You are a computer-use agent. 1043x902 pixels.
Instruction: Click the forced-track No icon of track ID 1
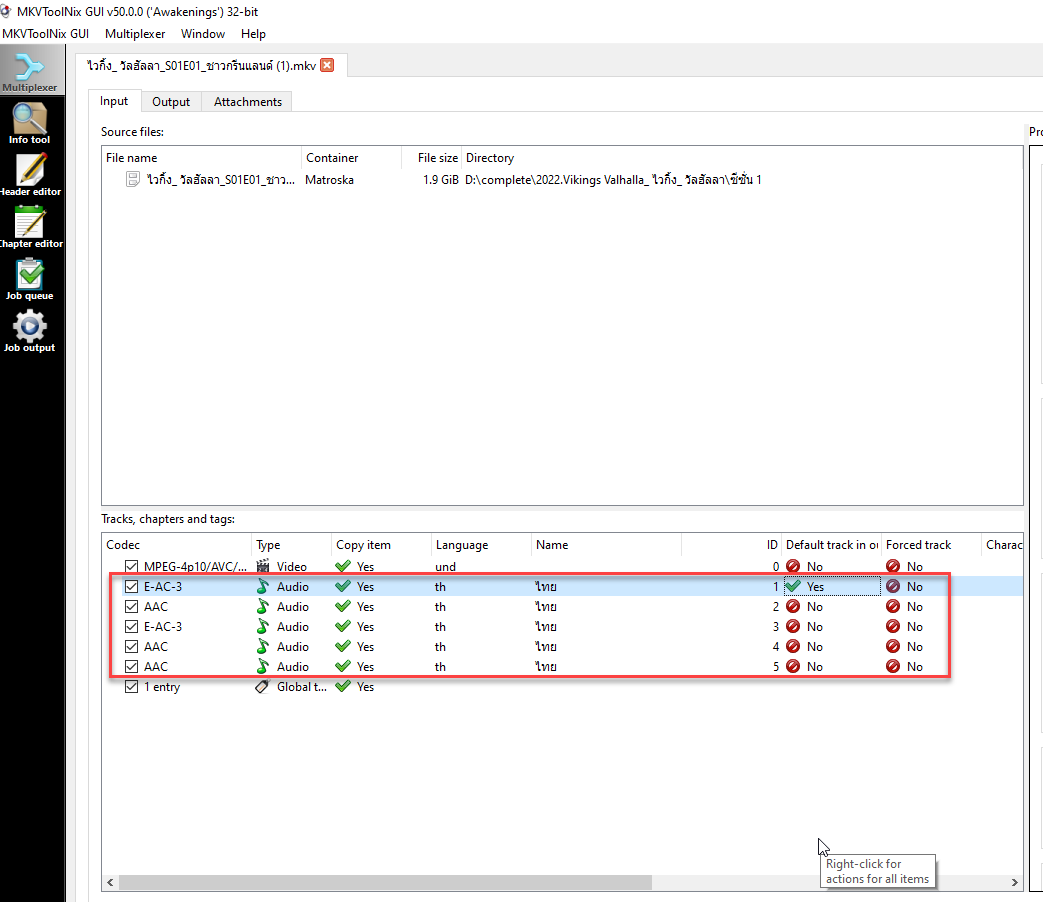point(893,587)
